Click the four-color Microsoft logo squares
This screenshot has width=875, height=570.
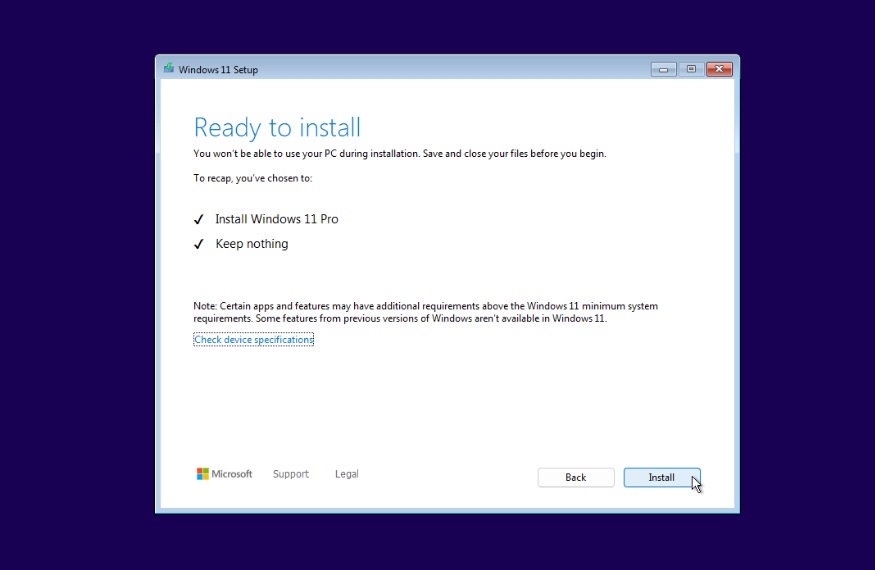[x=202, y=474]
